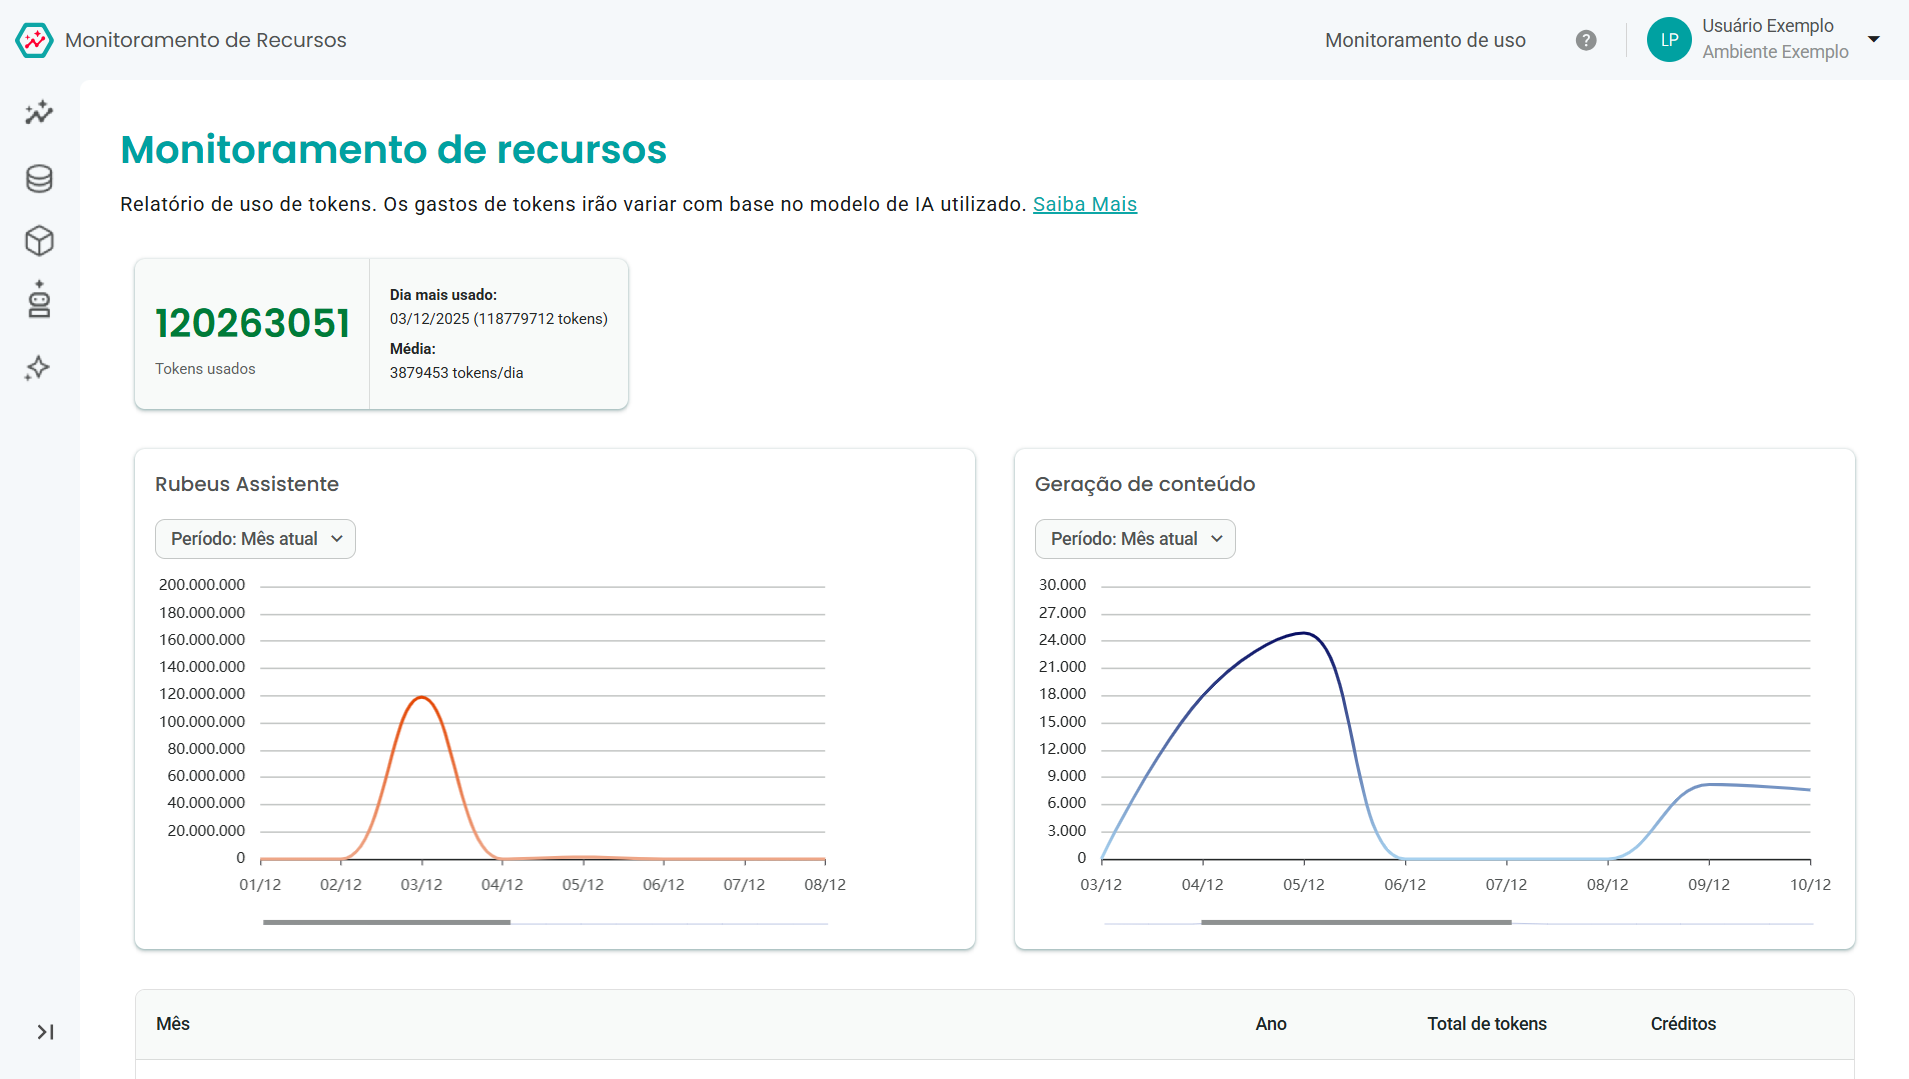Open the sparkle chart analytics sidebar icon
This screenshot has width=1909, height=1079.
(39, 113)
